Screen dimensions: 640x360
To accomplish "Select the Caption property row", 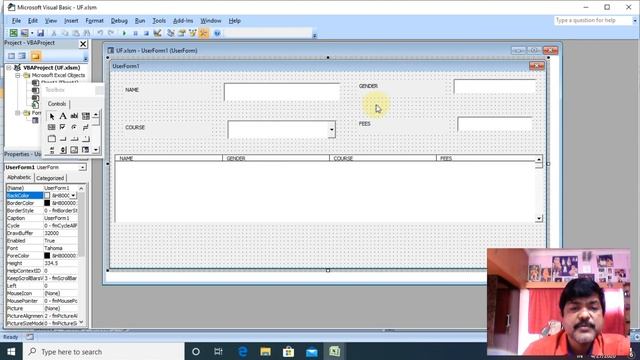I will coord(42,218).
